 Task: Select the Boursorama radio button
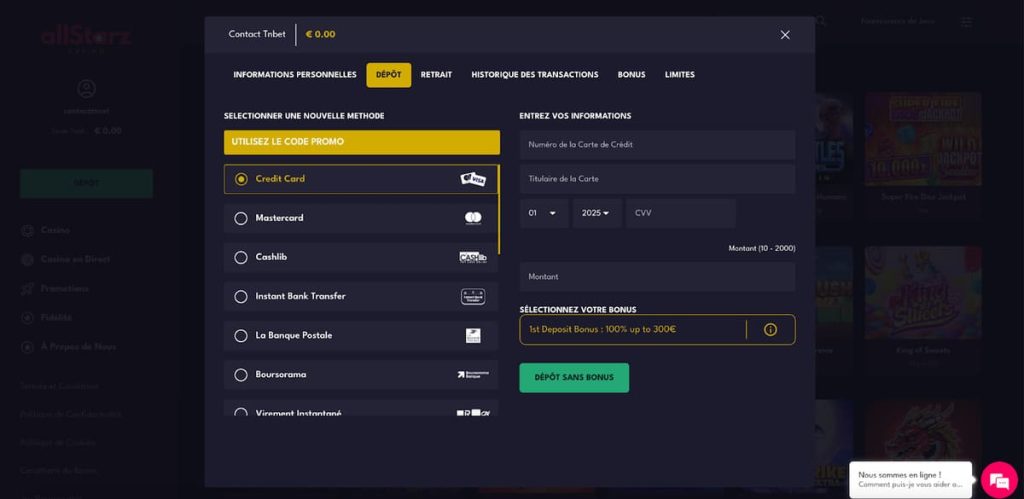coord(241,375)
